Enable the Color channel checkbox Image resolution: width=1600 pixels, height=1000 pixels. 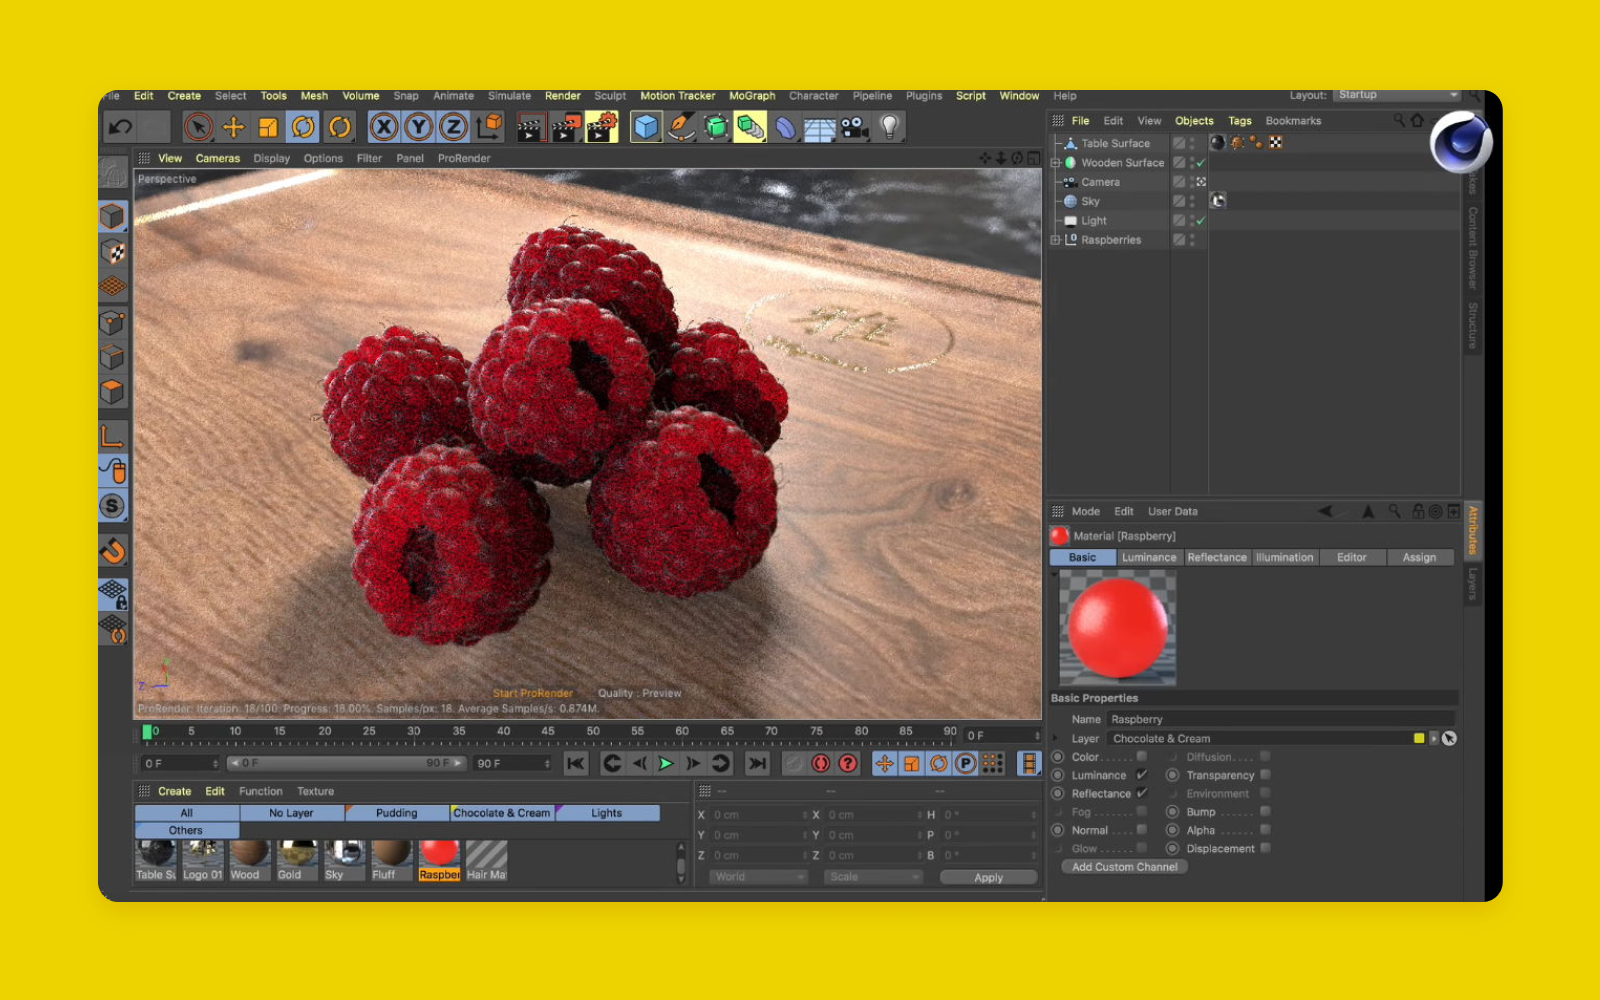(x=1142, y=757)
